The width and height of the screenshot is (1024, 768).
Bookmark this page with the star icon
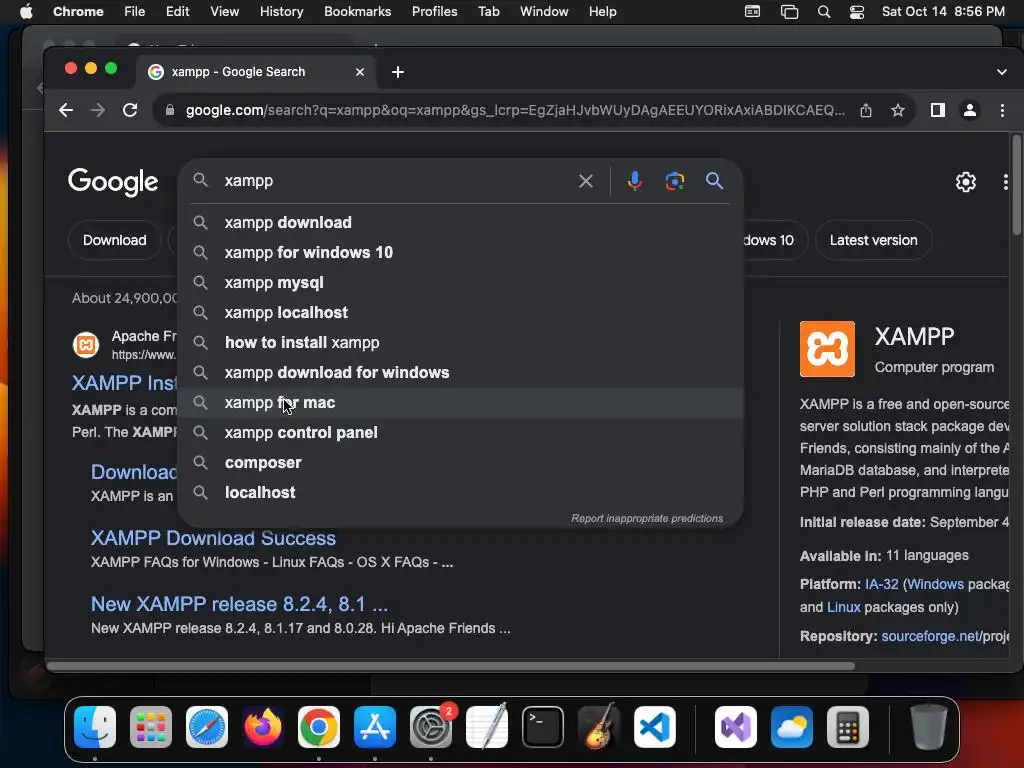(898, 110)
